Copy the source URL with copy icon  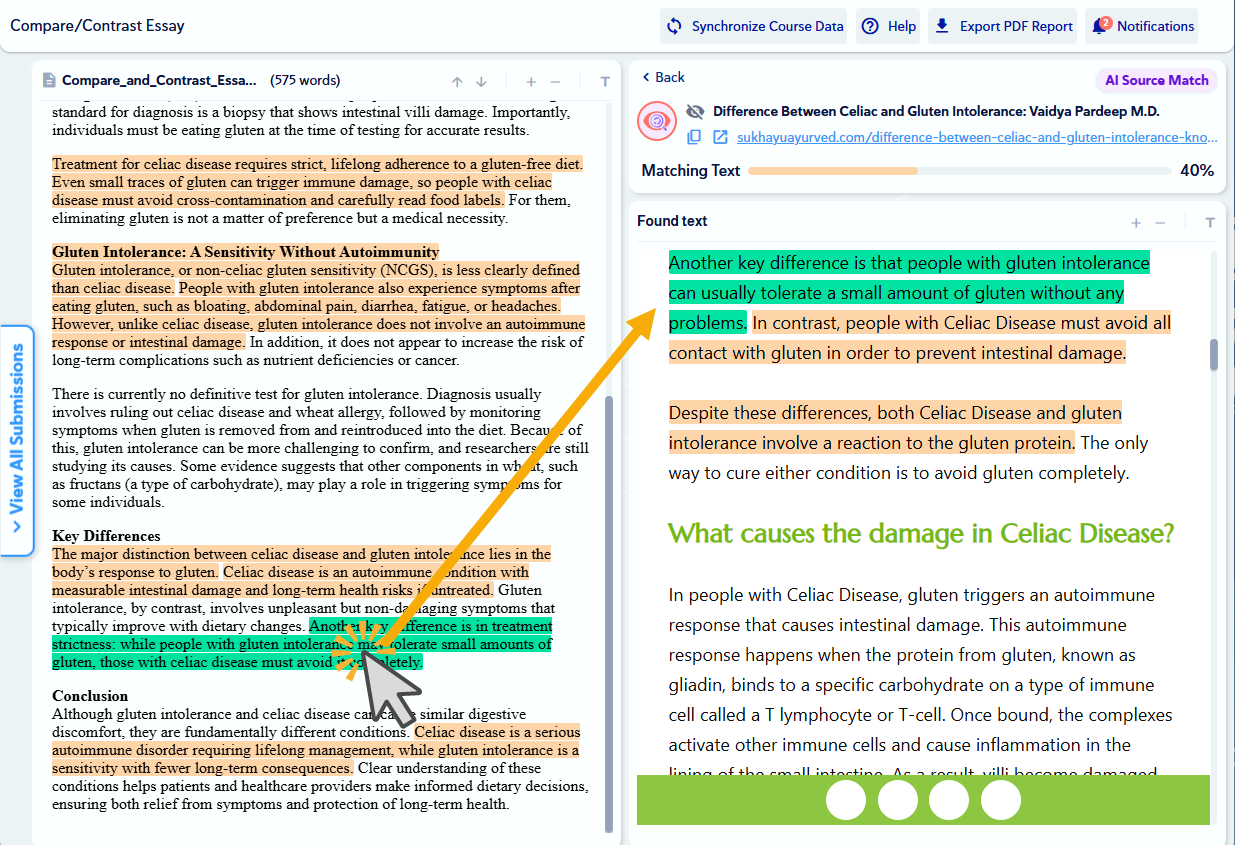pos(695,137)
